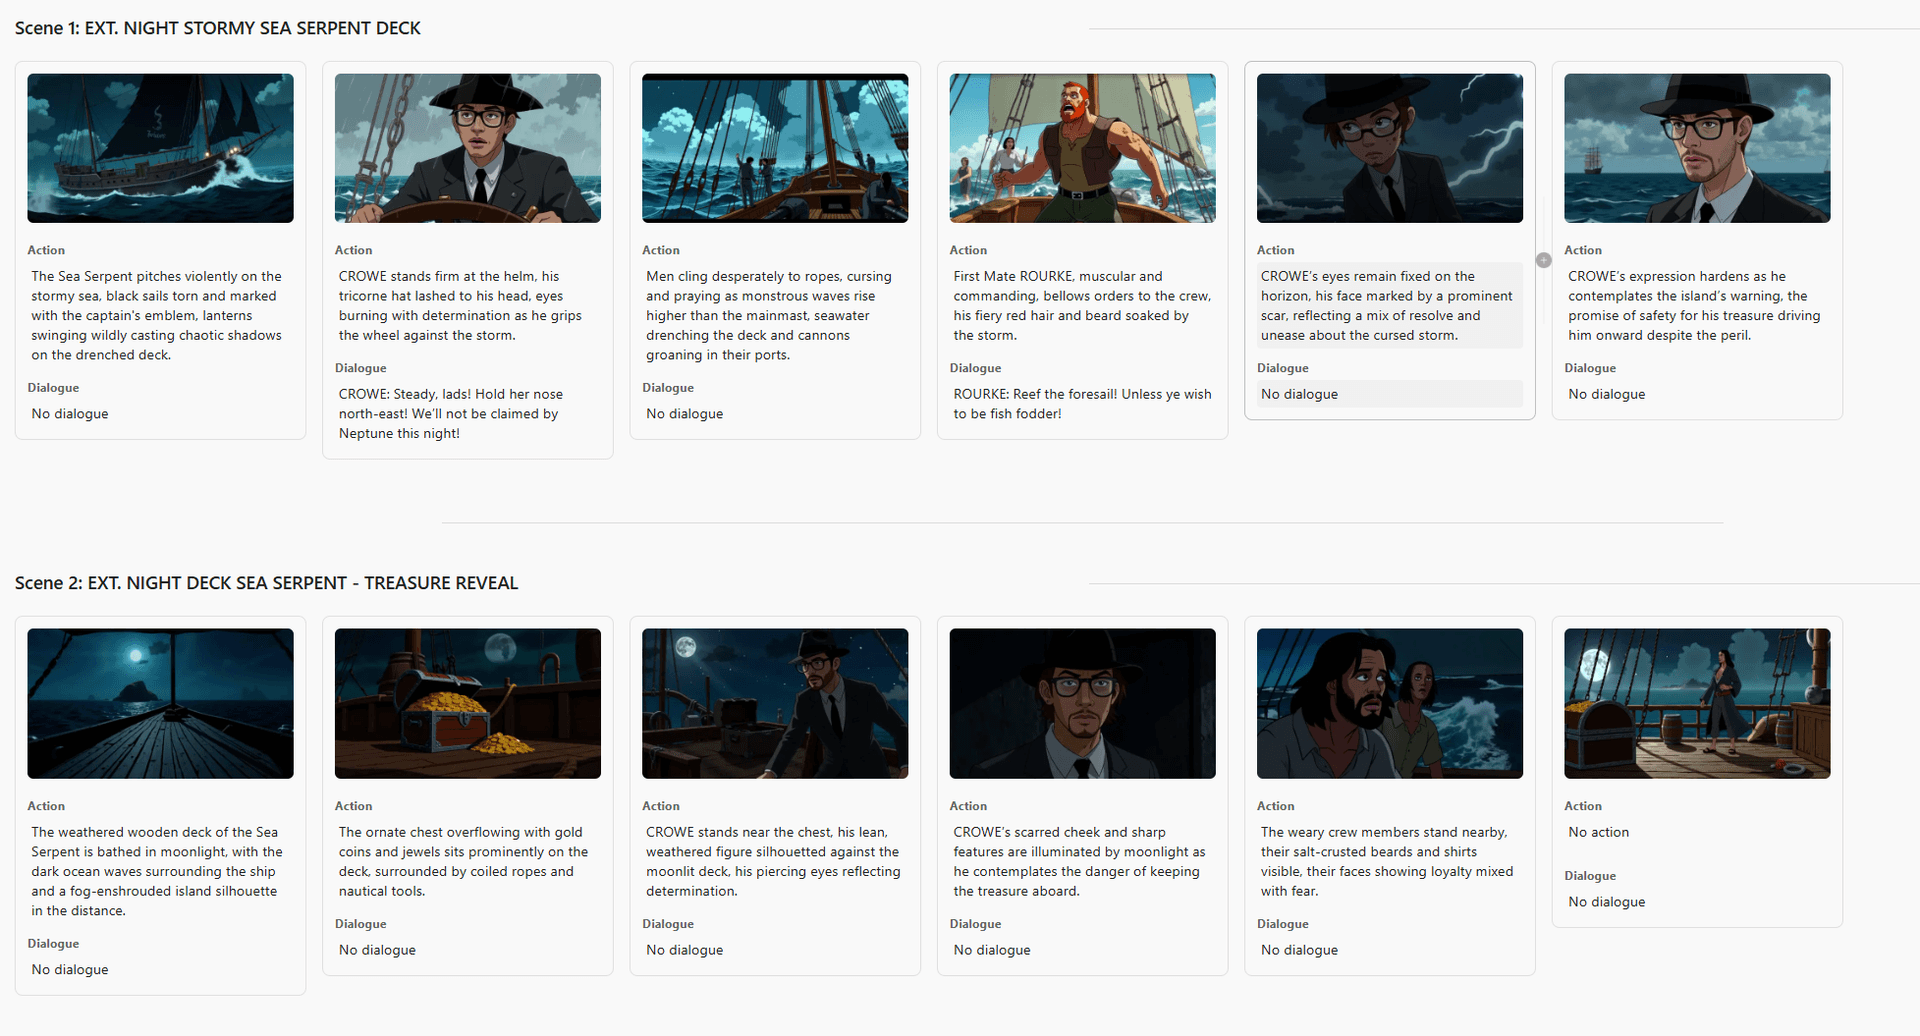Edit the 'Men cling desperately to ropes' action
1920x1036 pixels.
pos(770,315)
